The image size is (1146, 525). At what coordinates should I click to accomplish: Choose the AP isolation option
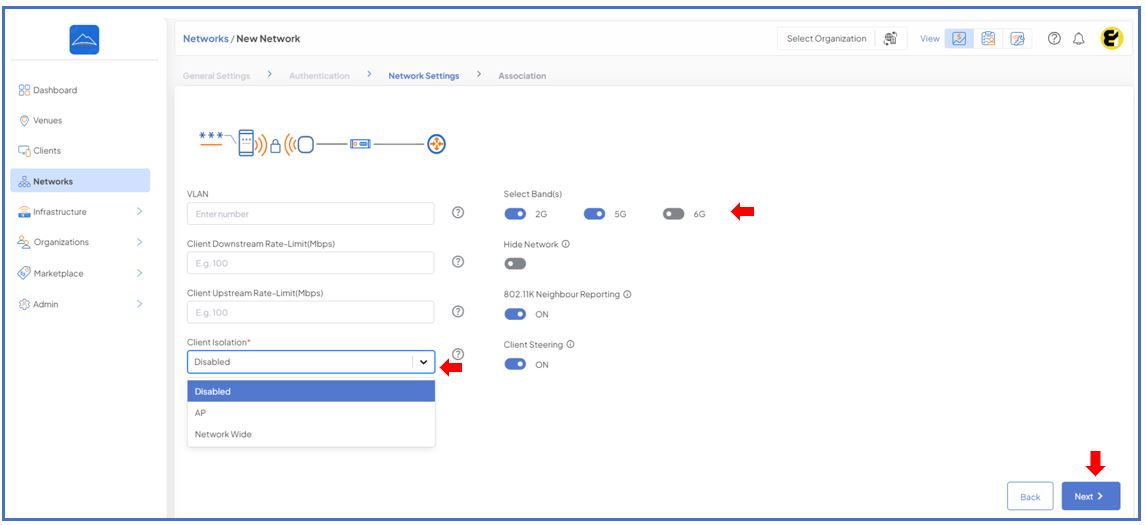[x=311, y=412]
